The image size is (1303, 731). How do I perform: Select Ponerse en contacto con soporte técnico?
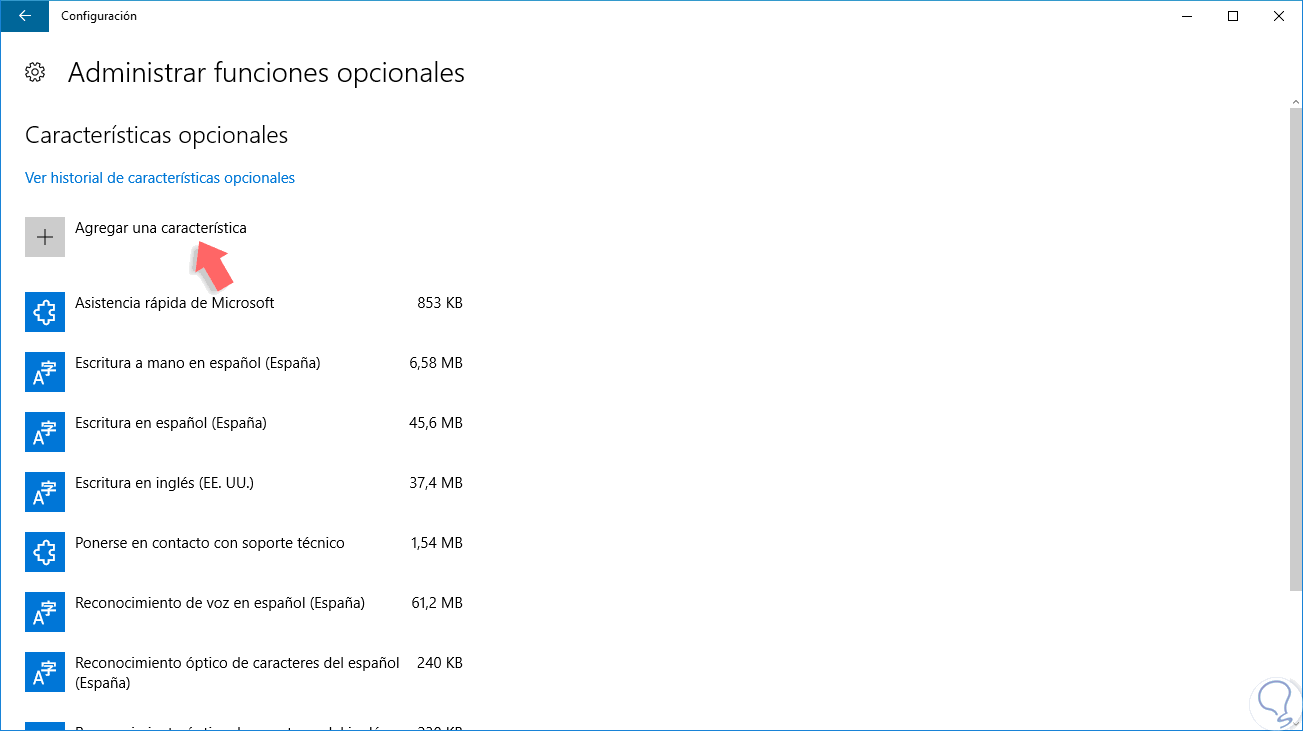[210, 543]
